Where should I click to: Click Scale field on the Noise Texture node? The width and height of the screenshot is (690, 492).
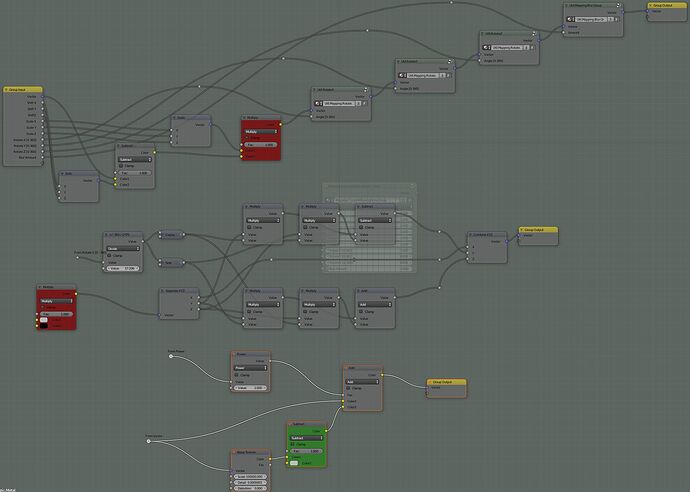[x=250, y=477]
